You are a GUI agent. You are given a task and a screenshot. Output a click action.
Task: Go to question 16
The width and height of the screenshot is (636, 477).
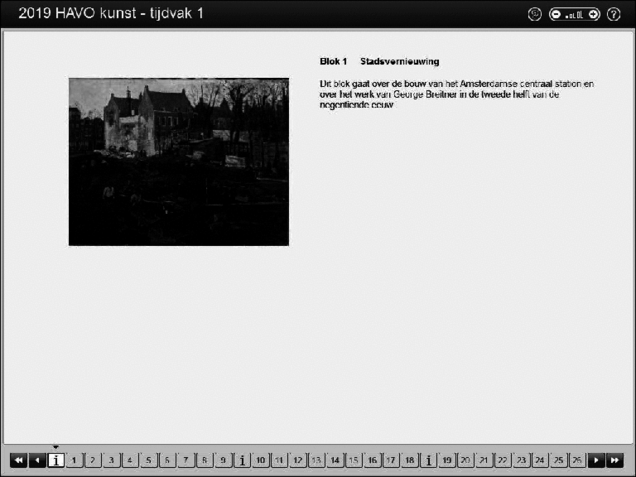[372, 460]
